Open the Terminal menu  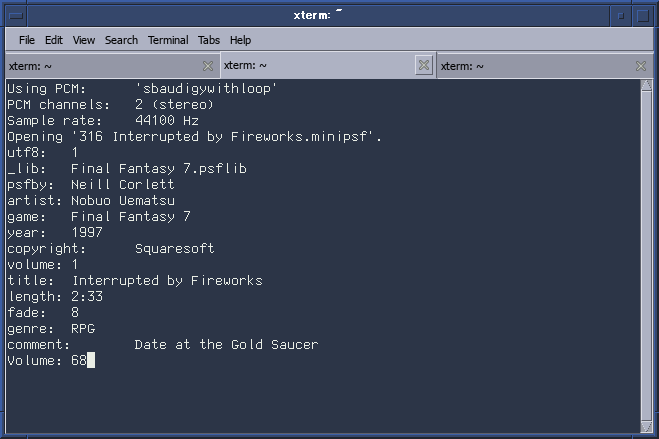(168, 40)
